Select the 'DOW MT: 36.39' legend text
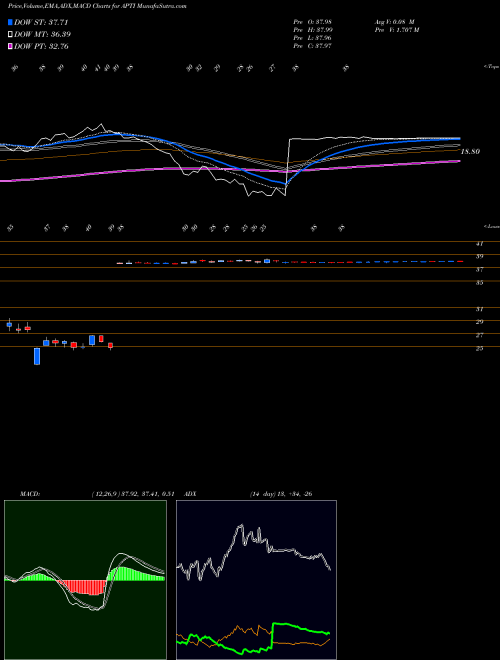 (x=42, y=35)
